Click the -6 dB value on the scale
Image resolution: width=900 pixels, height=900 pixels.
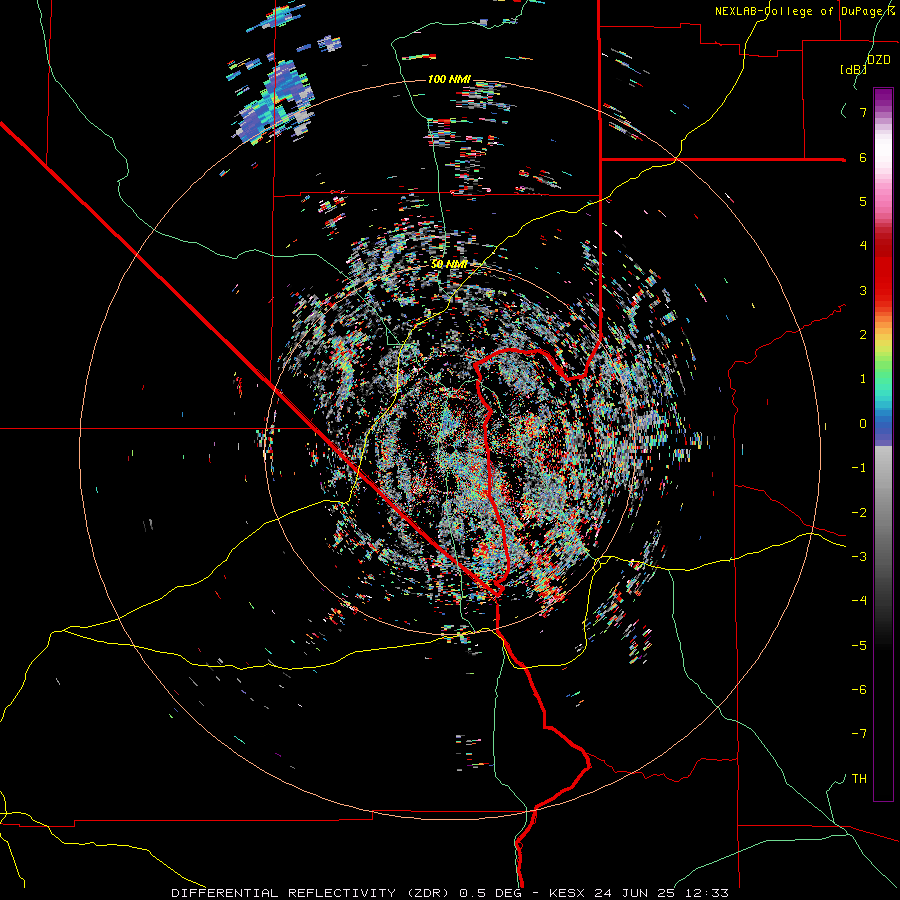[859, 690]
